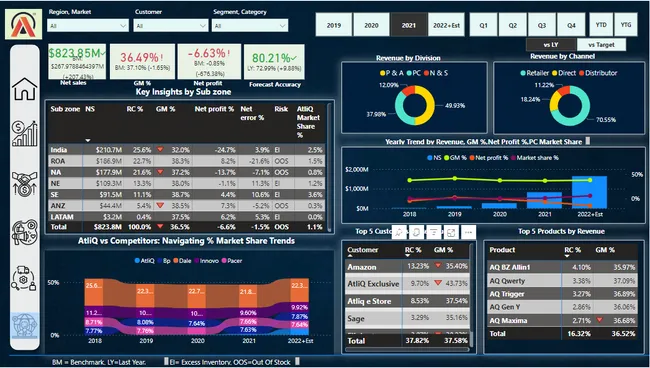Click the vertical scrollbar of Sub zone table
The height and width of the screenshot is (368, 650).
(x=330, y=166)
